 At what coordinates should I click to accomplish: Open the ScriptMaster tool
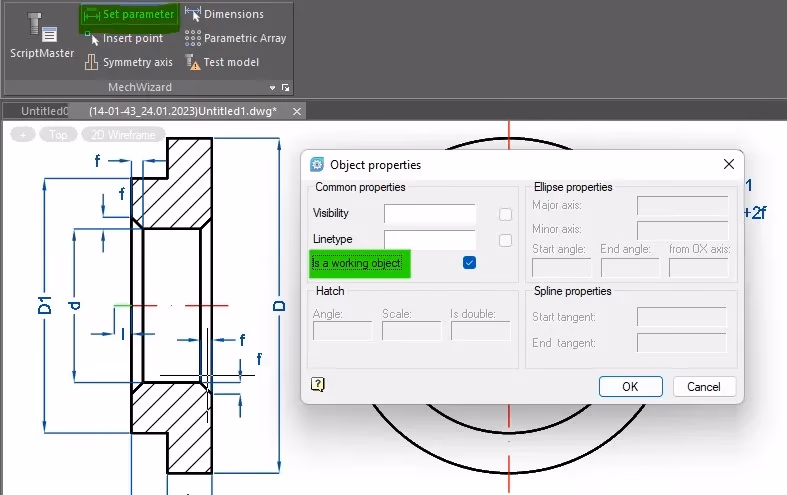click(x=42, y=36)
